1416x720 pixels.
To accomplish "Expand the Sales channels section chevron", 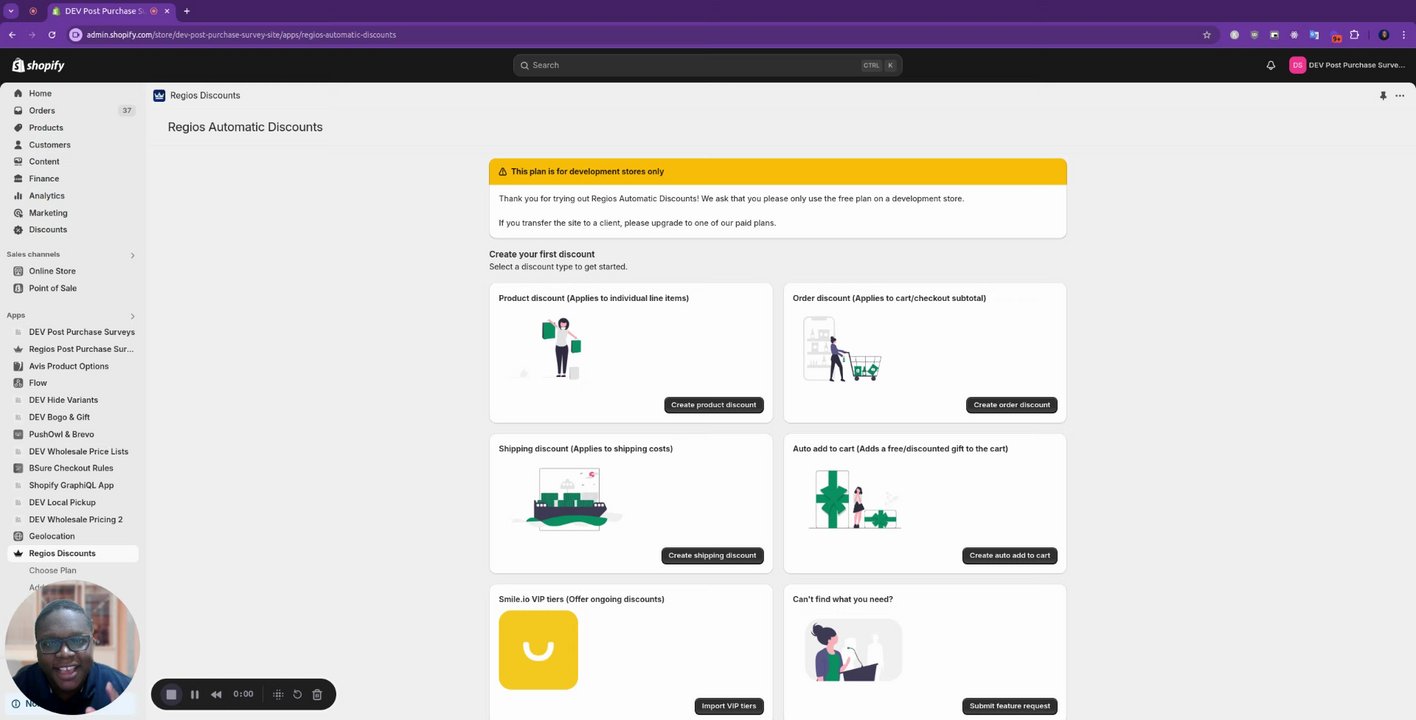I will tap(132, 255).
